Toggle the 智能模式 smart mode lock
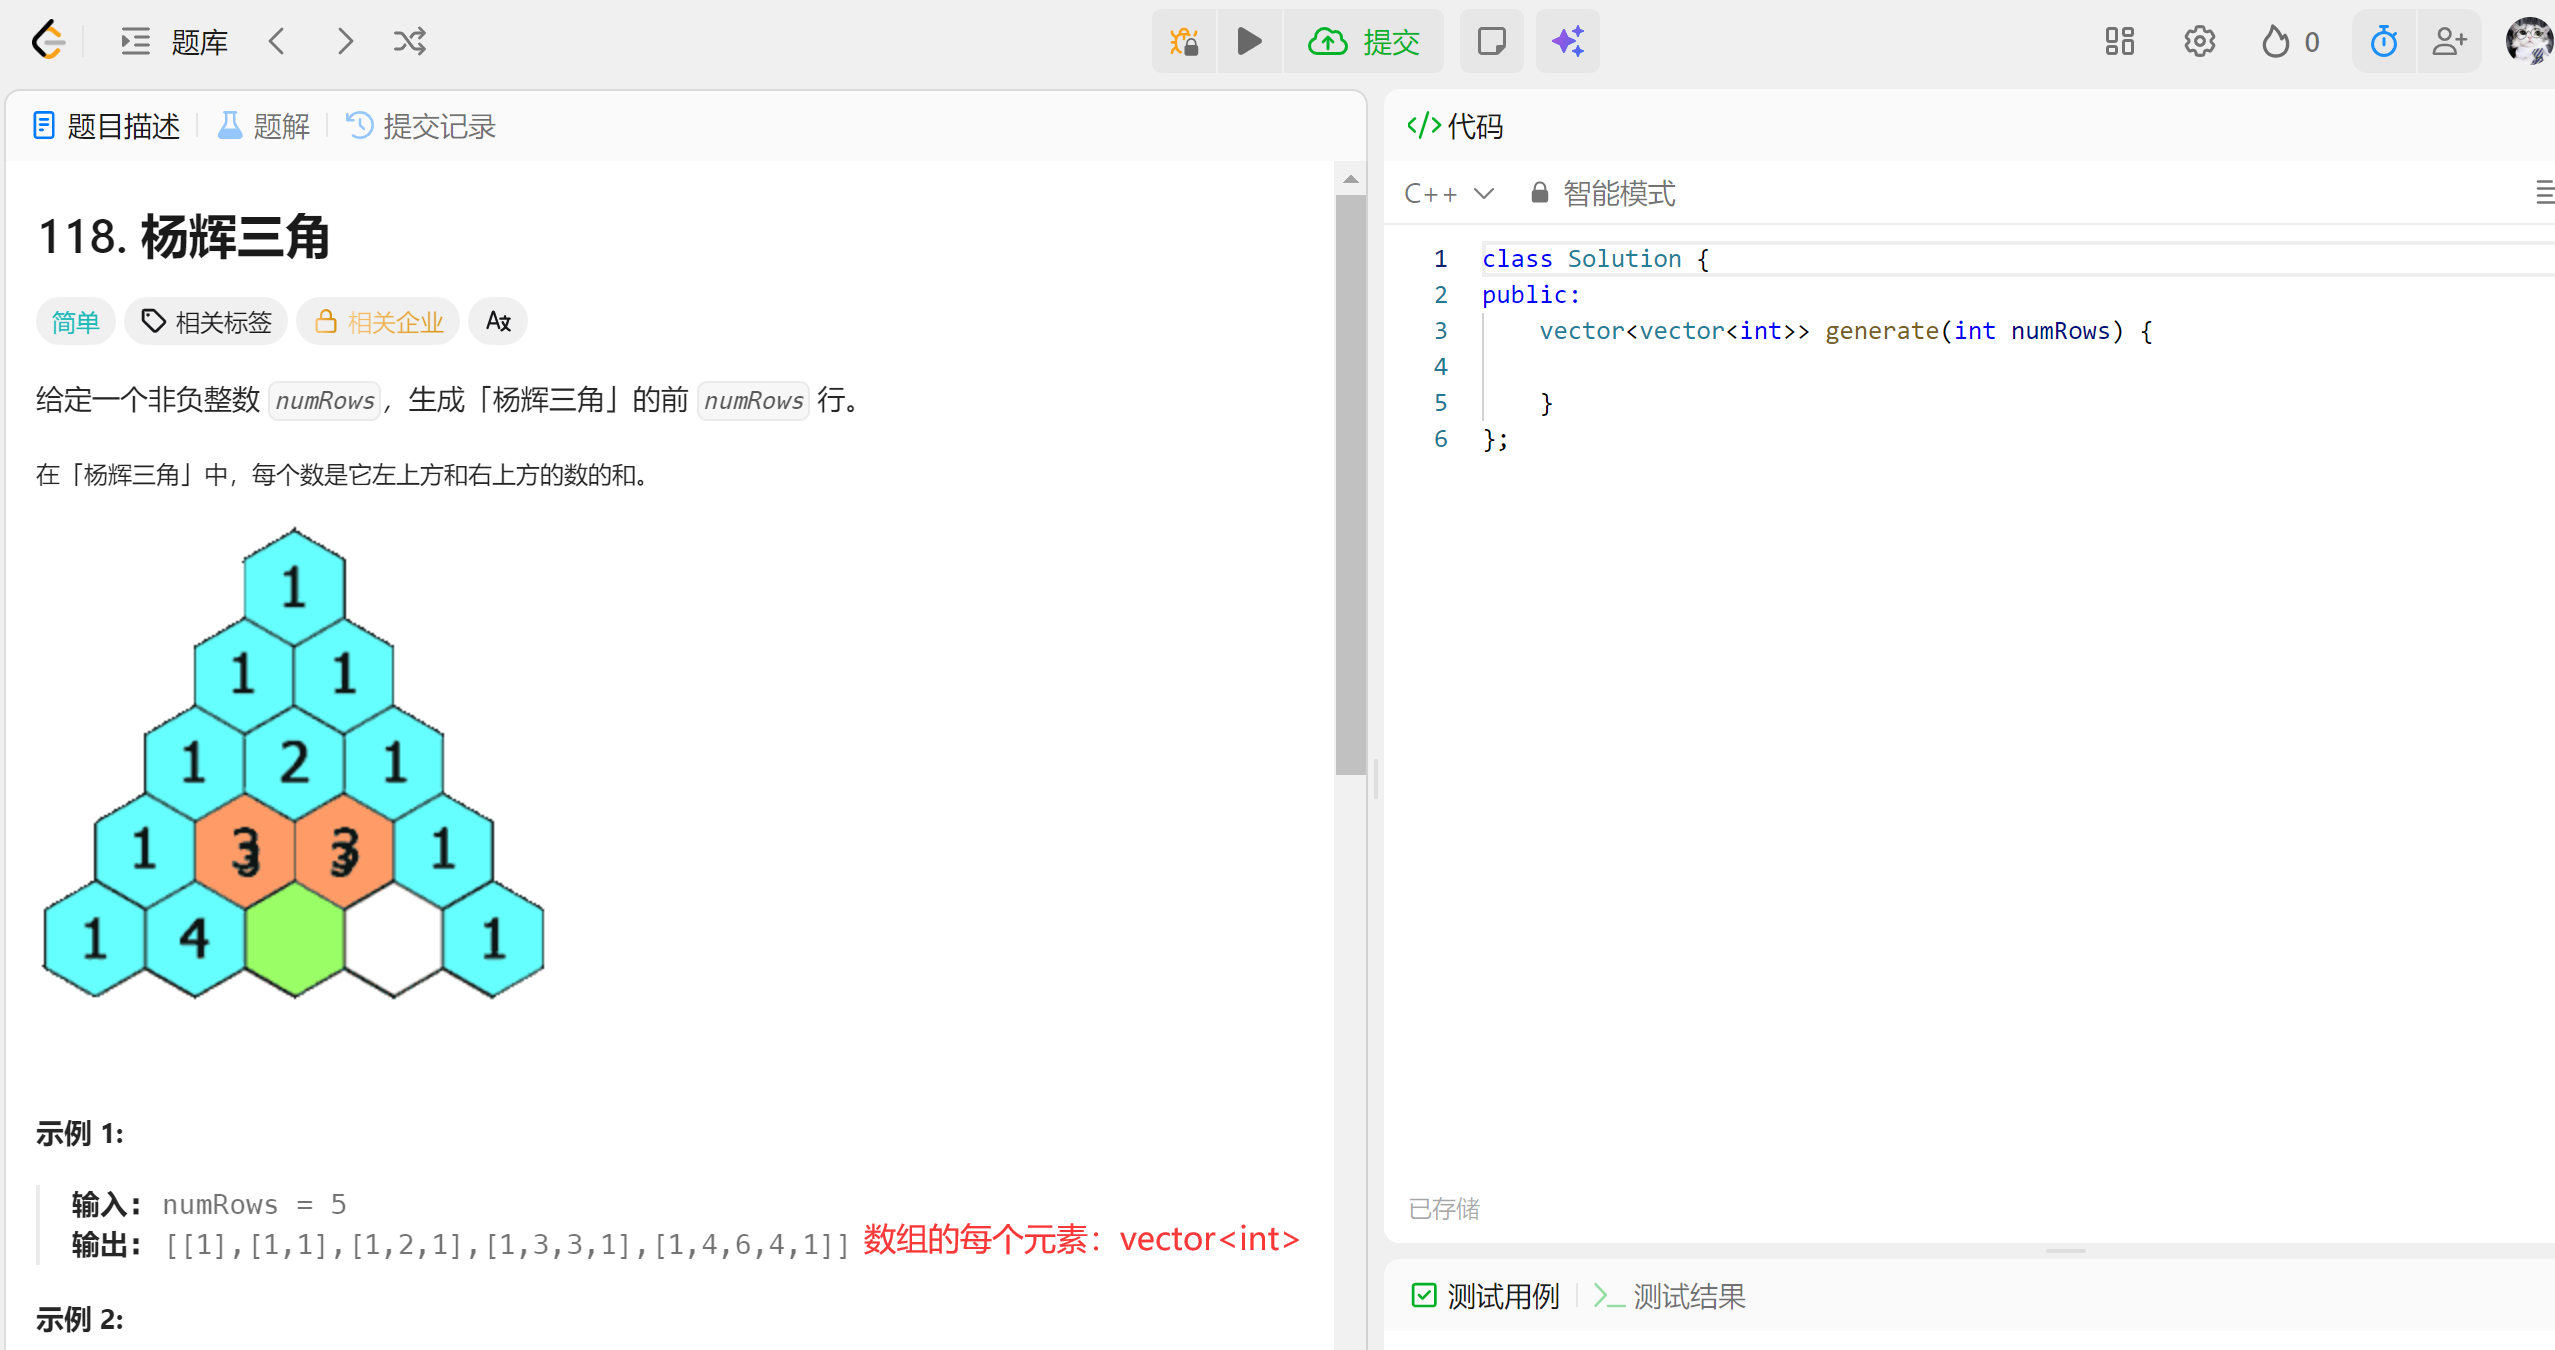Viewport: 2555px width, 1350px height. [1603, 193]
